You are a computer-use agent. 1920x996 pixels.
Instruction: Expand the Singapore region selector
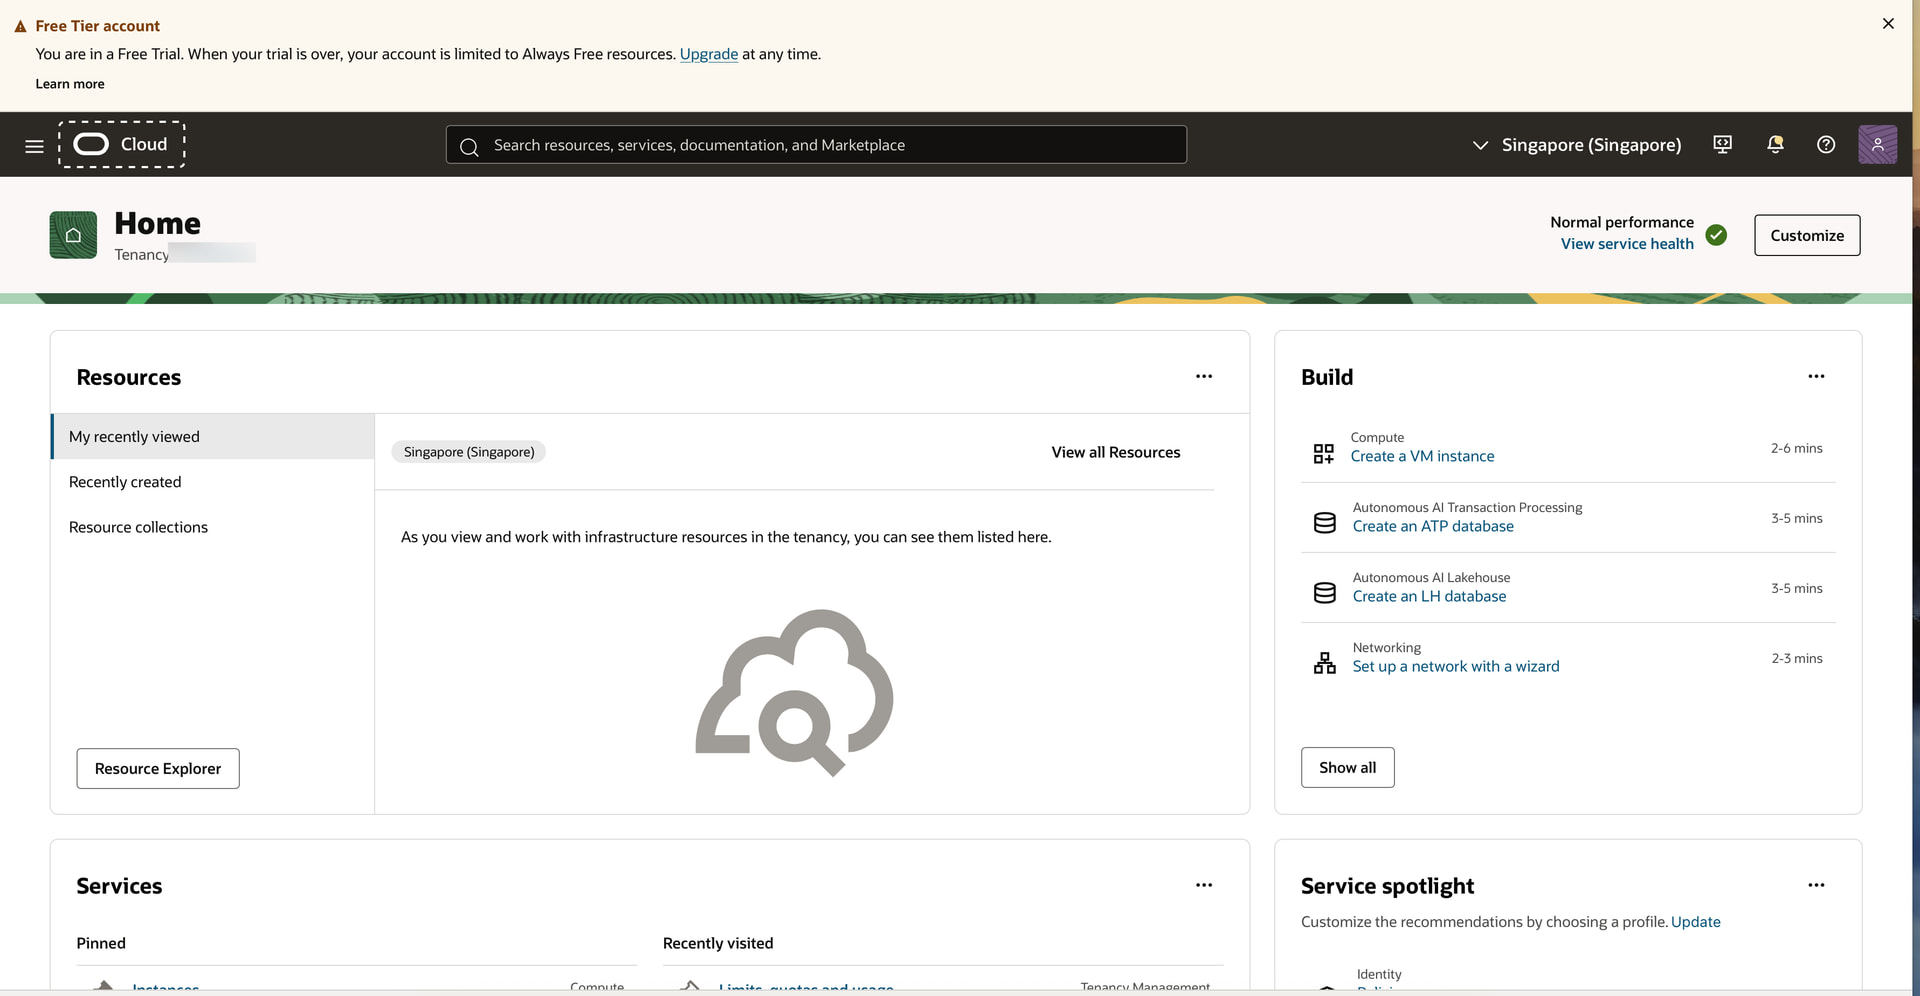click(x=1577, y=145)
